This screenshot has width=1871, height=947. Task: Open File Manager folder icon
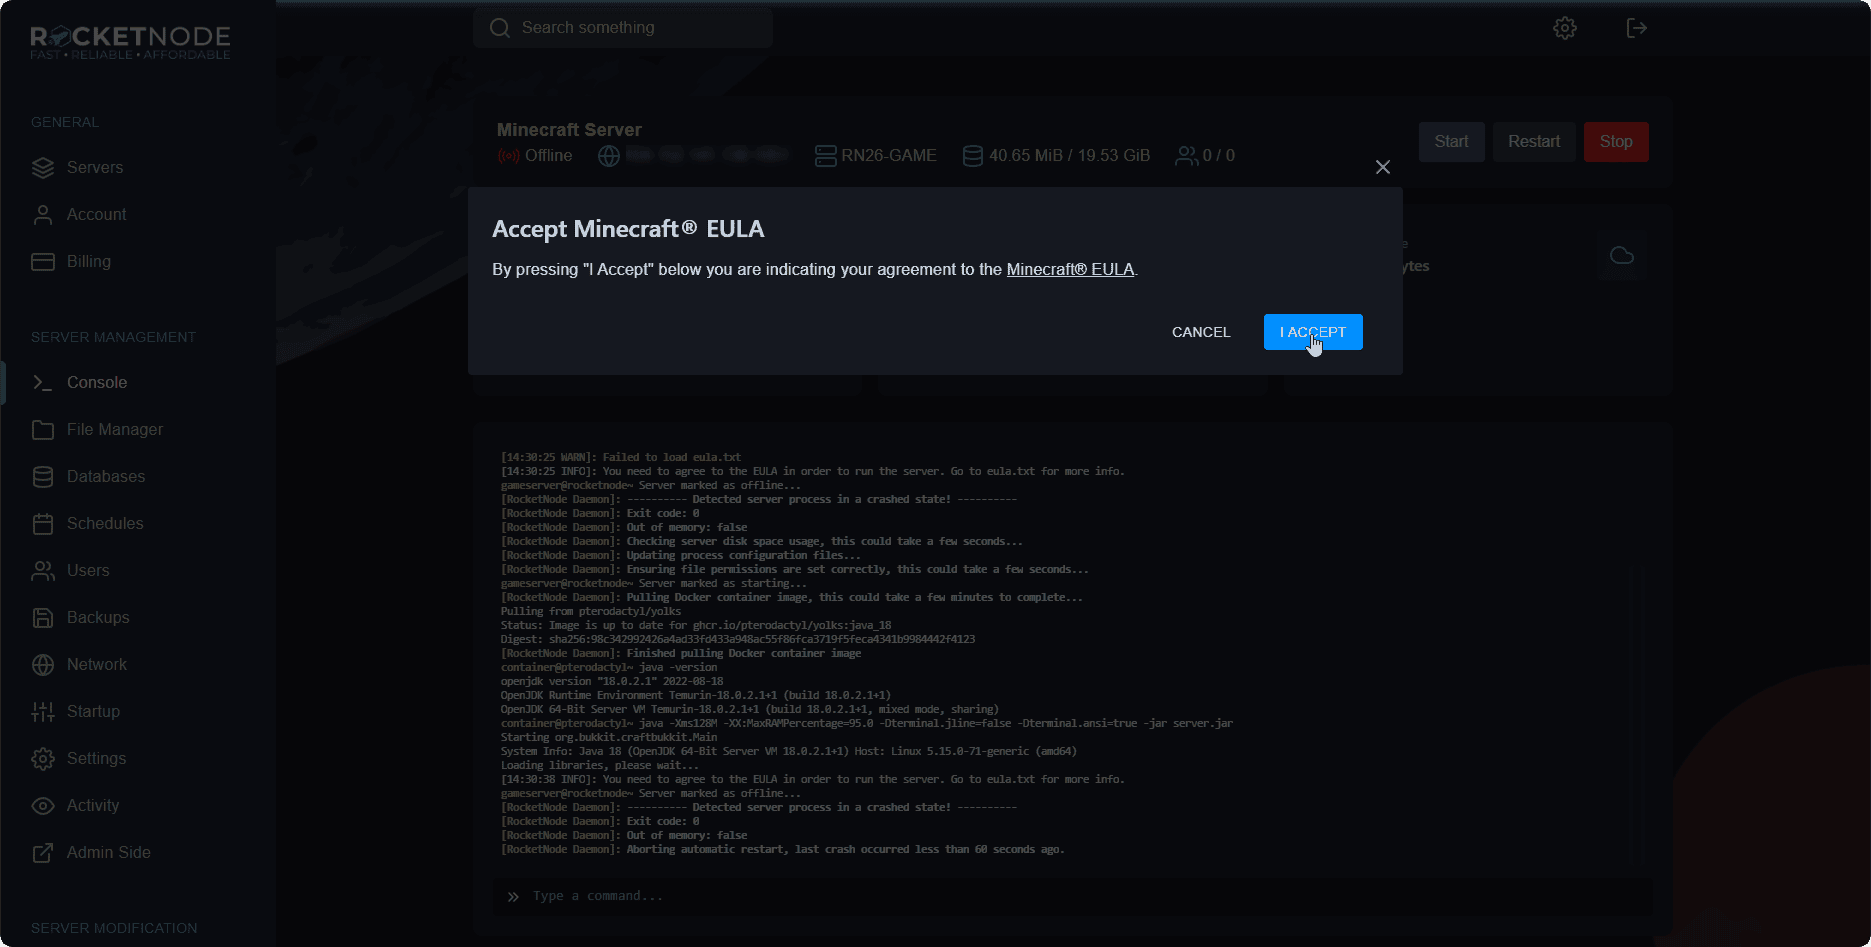43,429
